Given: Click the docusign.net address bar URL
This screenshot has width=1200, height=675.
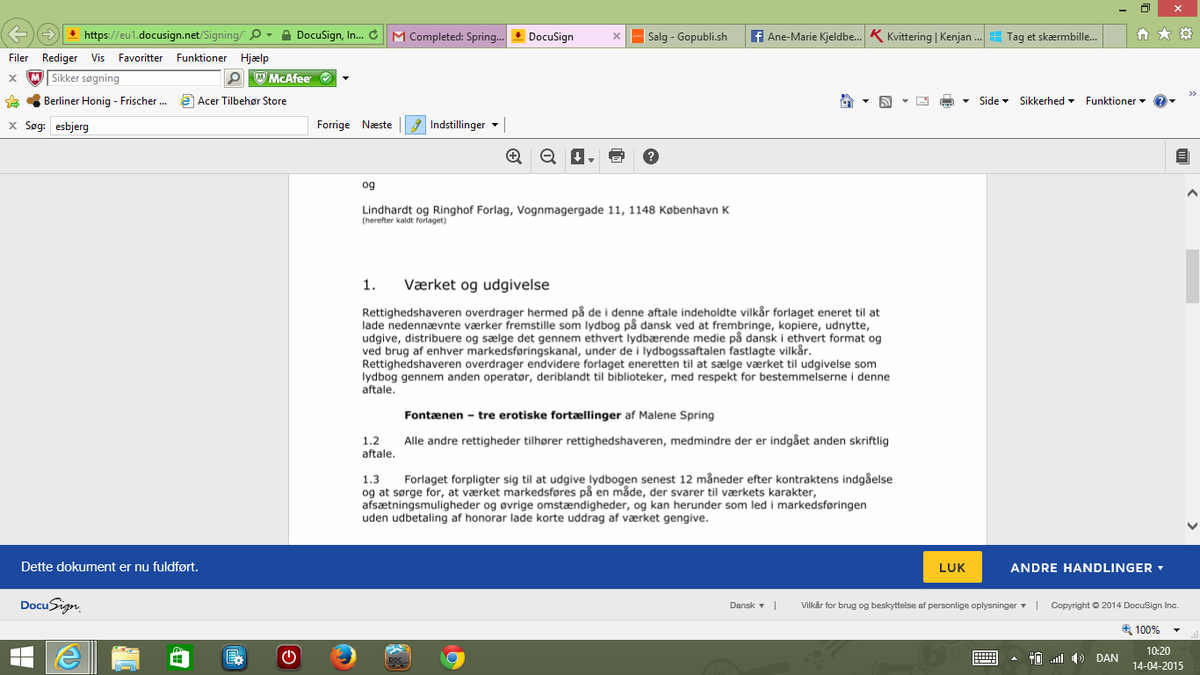Looking at the screenshot, I should 165,34.
